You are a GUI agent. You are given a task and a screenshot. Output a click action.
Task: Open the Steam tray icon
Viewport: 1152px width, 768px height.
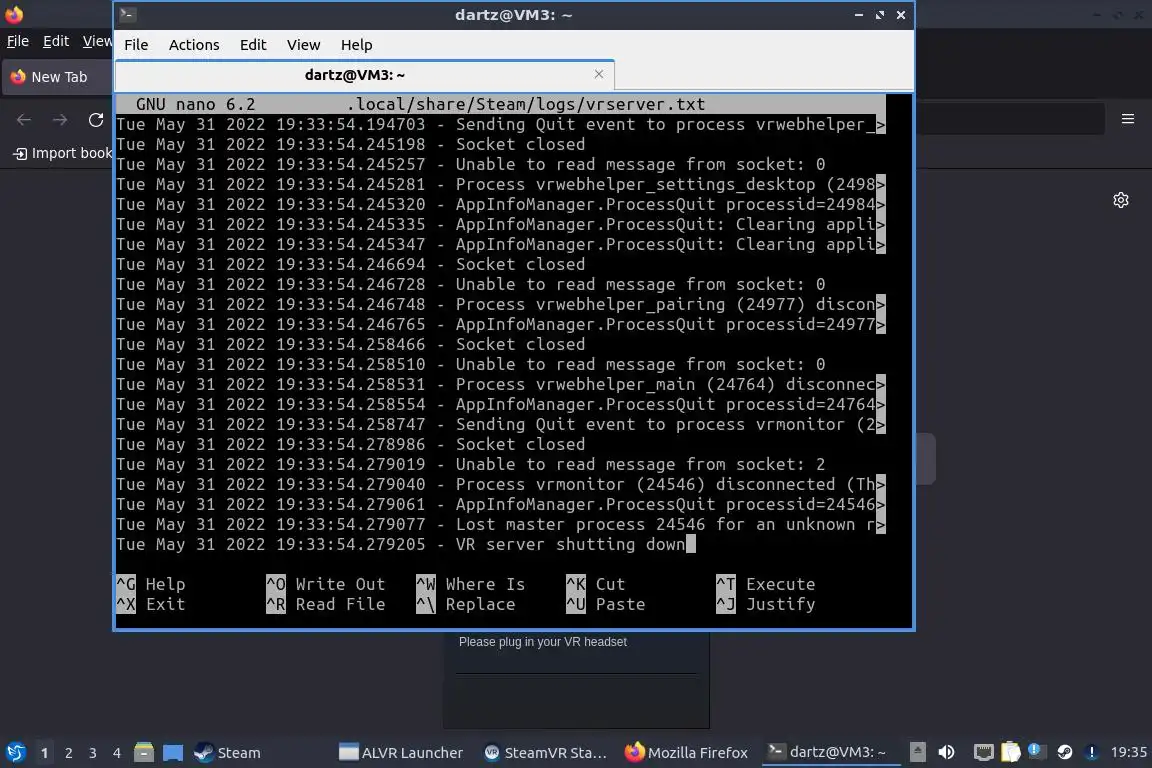(x=1064, y=752)
